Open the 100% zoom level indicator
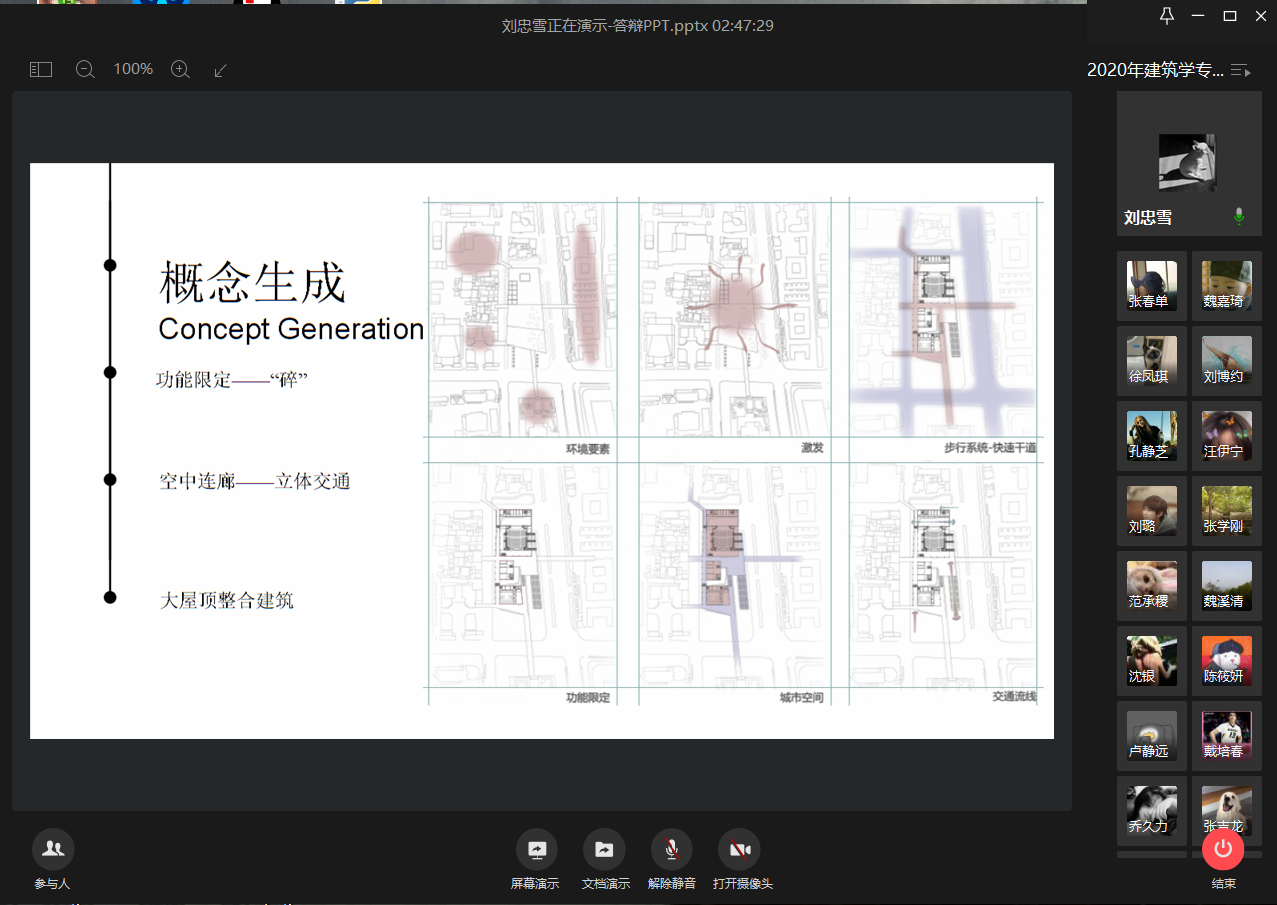 coord(133,69)
